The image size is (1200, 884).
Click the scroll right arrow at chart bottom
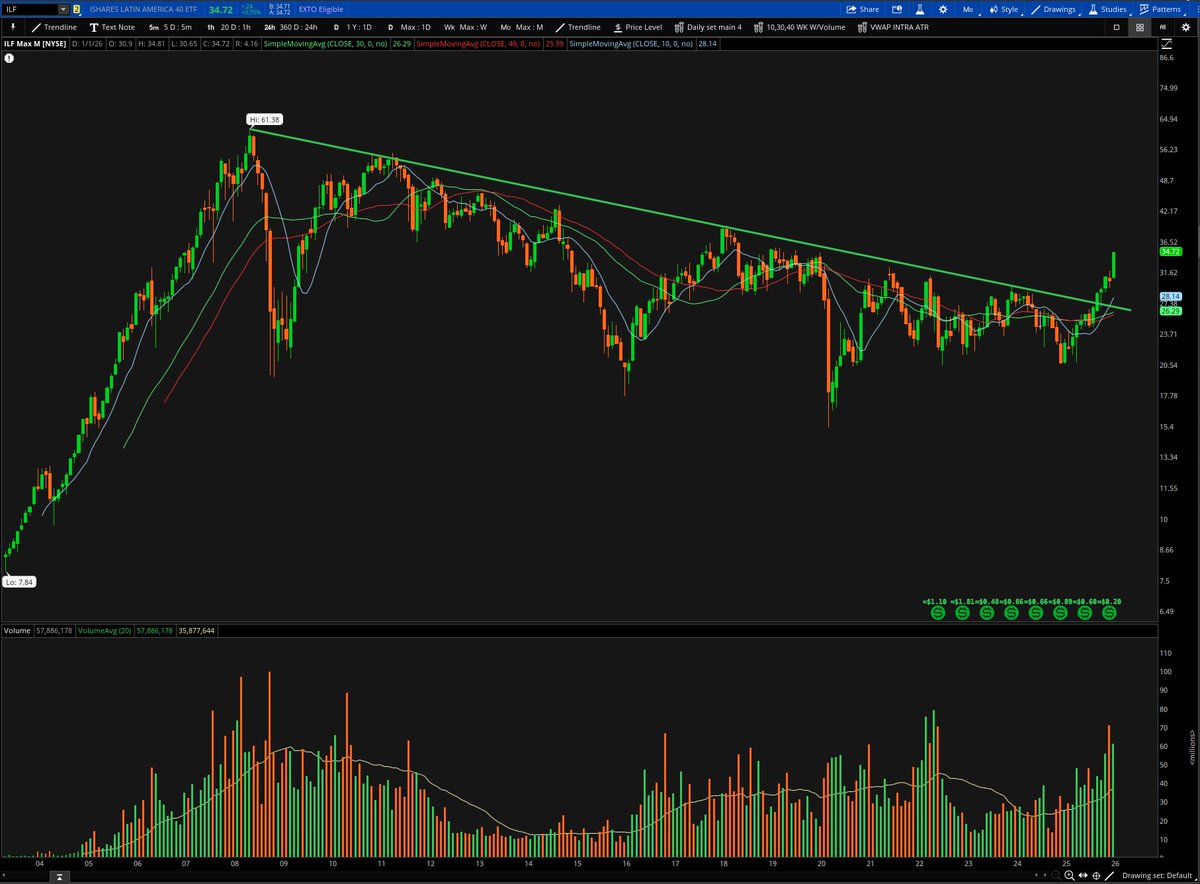click(x=1045, y=875)
